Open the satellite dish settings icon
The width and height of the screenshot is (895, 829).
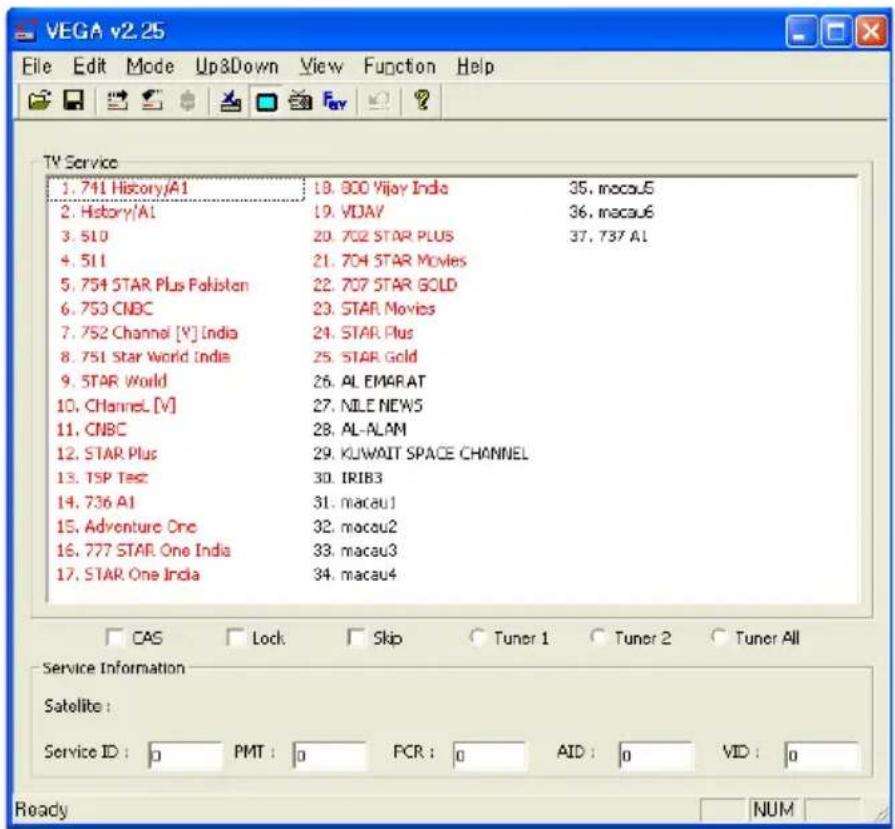click(x=231, y=102)
